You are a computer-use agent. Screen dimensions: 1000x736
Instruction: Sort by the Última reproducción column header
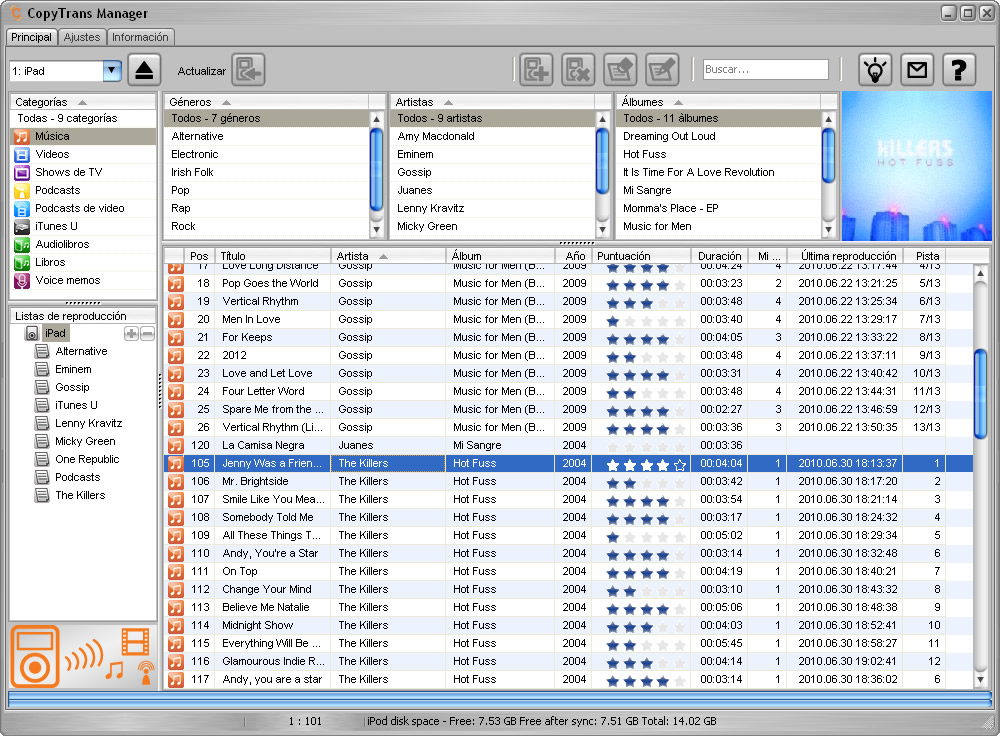pos(844,256)
